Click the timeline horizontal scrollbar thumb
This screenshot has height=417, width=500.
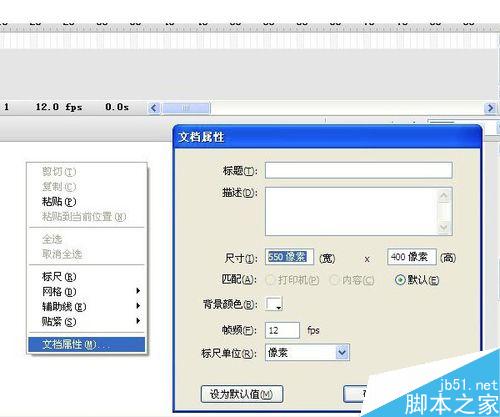coord(186,108)
